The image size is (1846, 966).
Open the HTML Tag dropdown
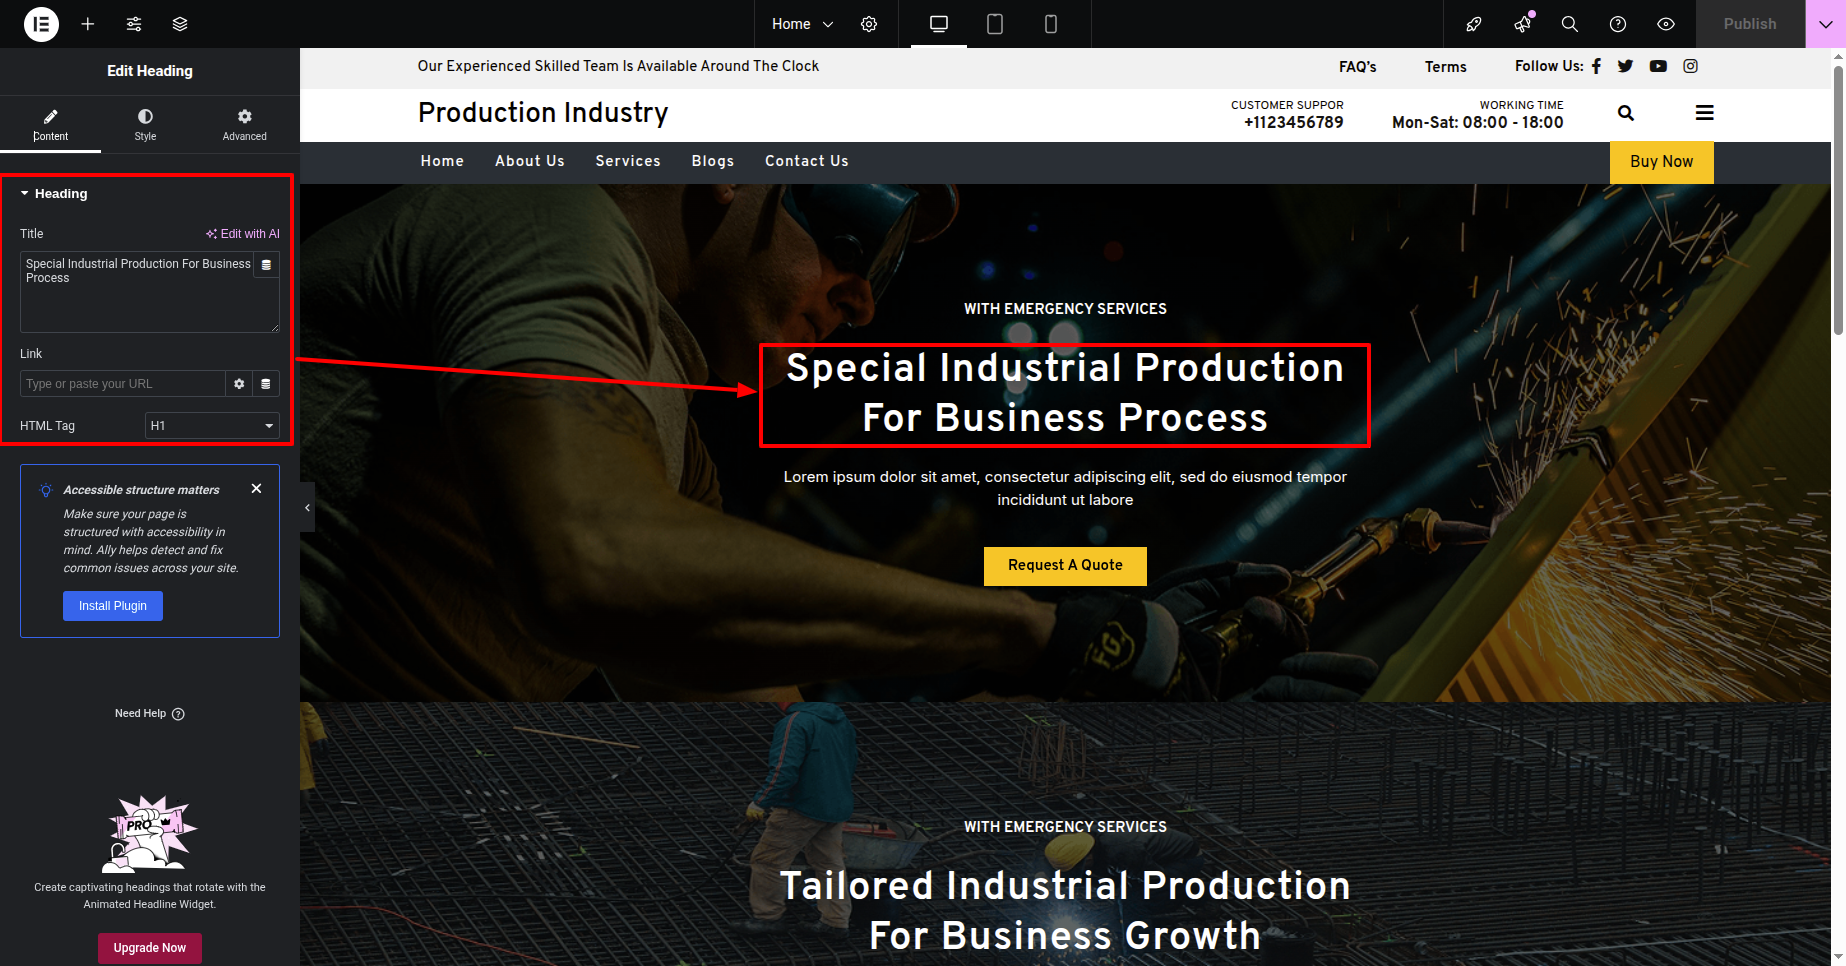(x=212, y=426)
